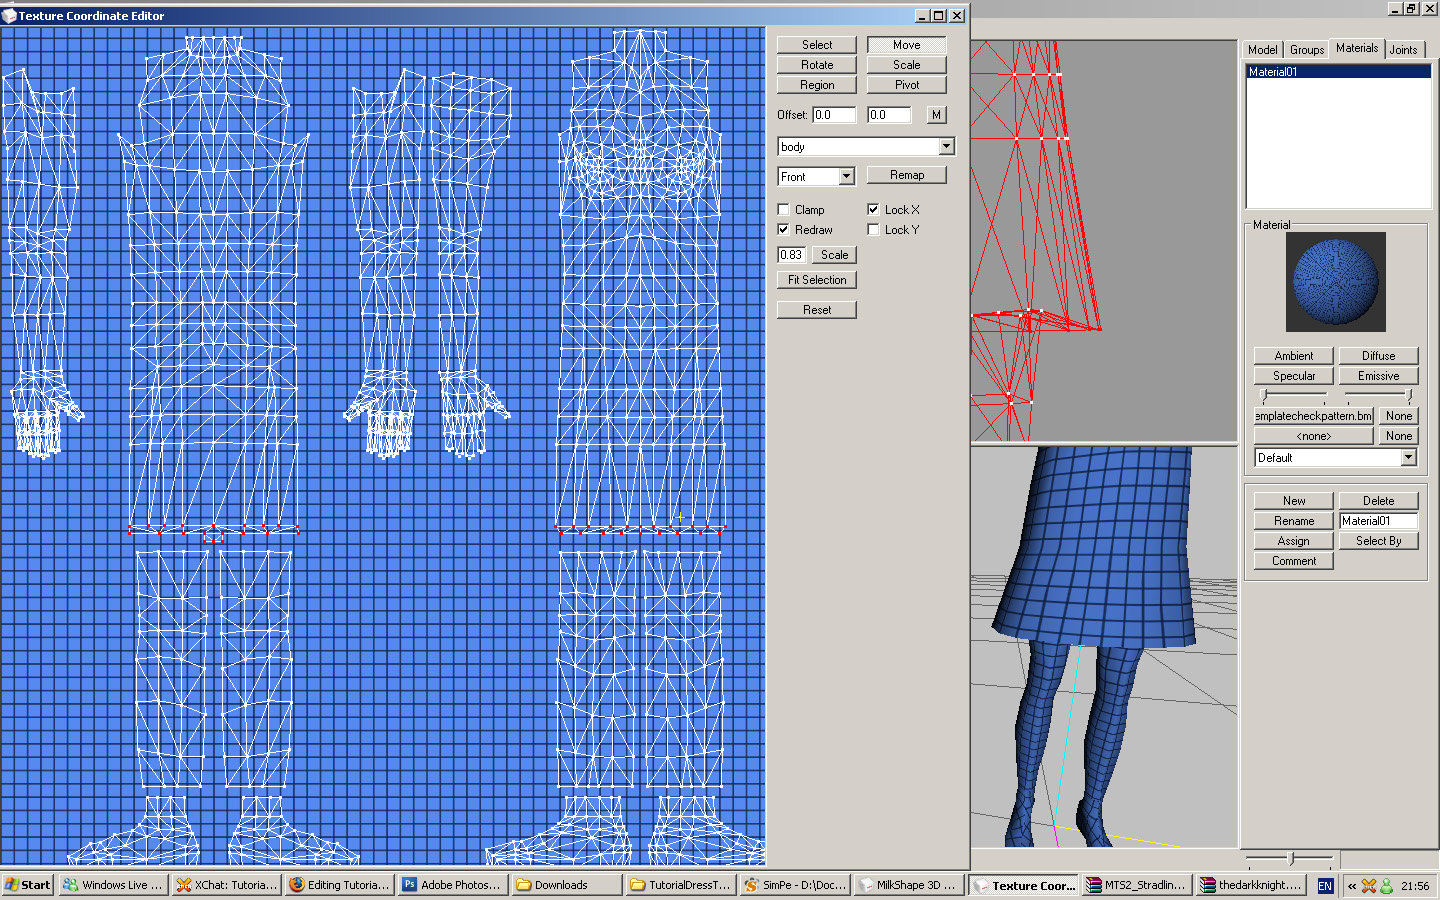1440x900 pixels.
Task: Open Firefox Editing Tutorial taskbar window
Action: point(339,885)
